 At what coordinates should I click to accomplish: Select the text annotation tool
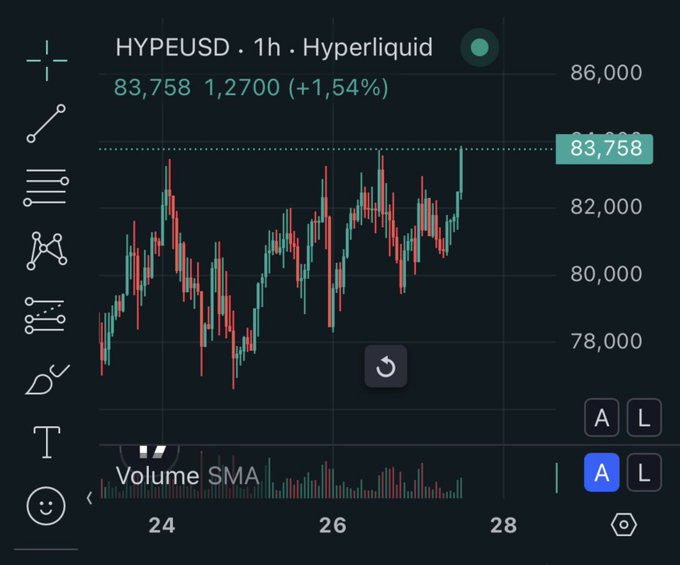point(47,442)
